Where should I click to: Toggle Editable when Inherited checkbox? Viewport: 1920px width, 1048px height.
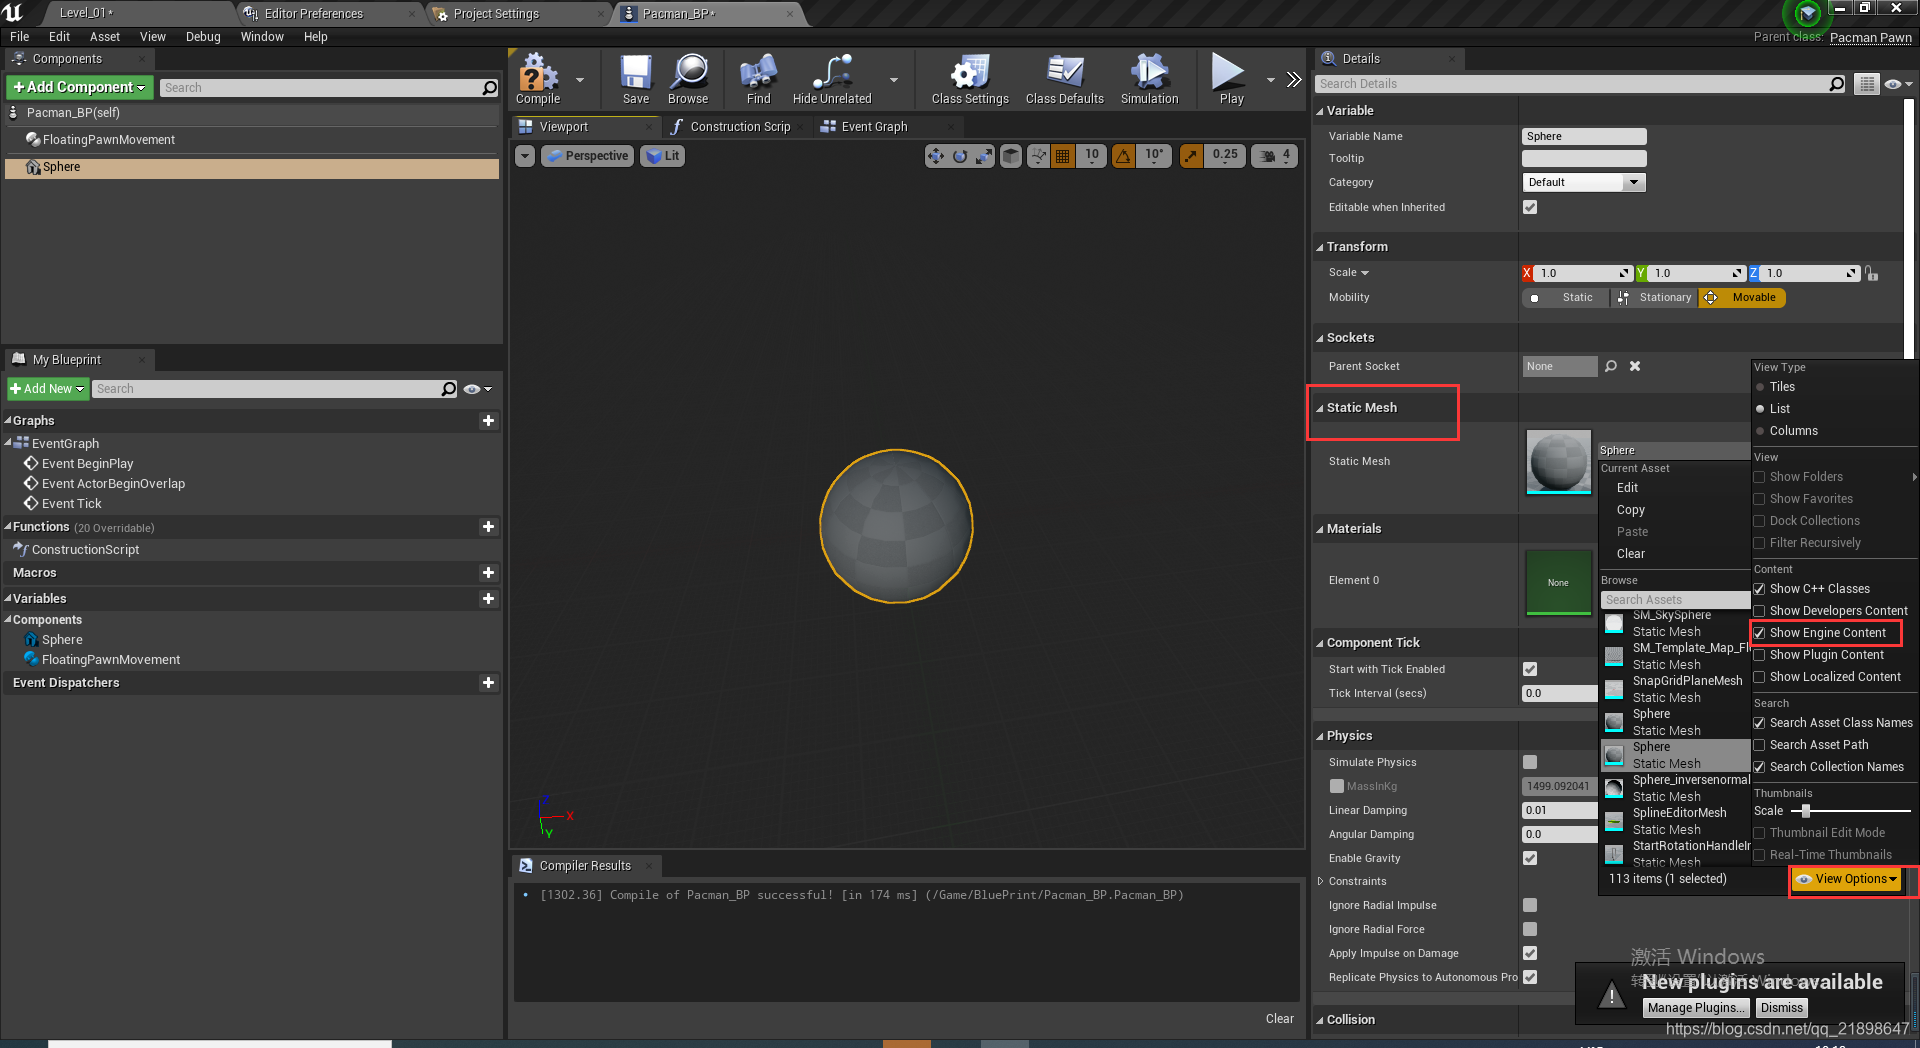1530,207
